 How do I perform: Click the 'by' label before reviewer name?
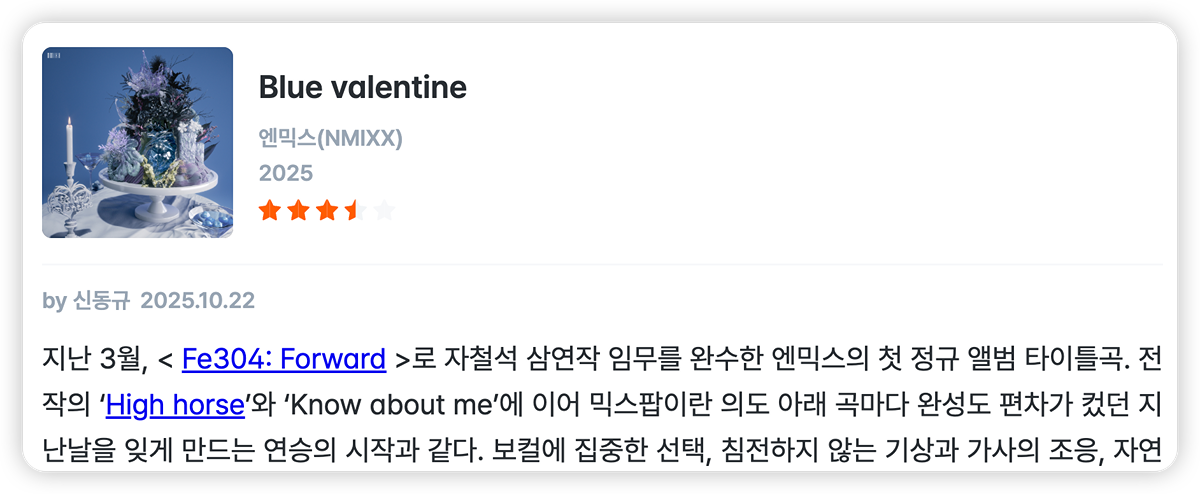click(54, 301)
